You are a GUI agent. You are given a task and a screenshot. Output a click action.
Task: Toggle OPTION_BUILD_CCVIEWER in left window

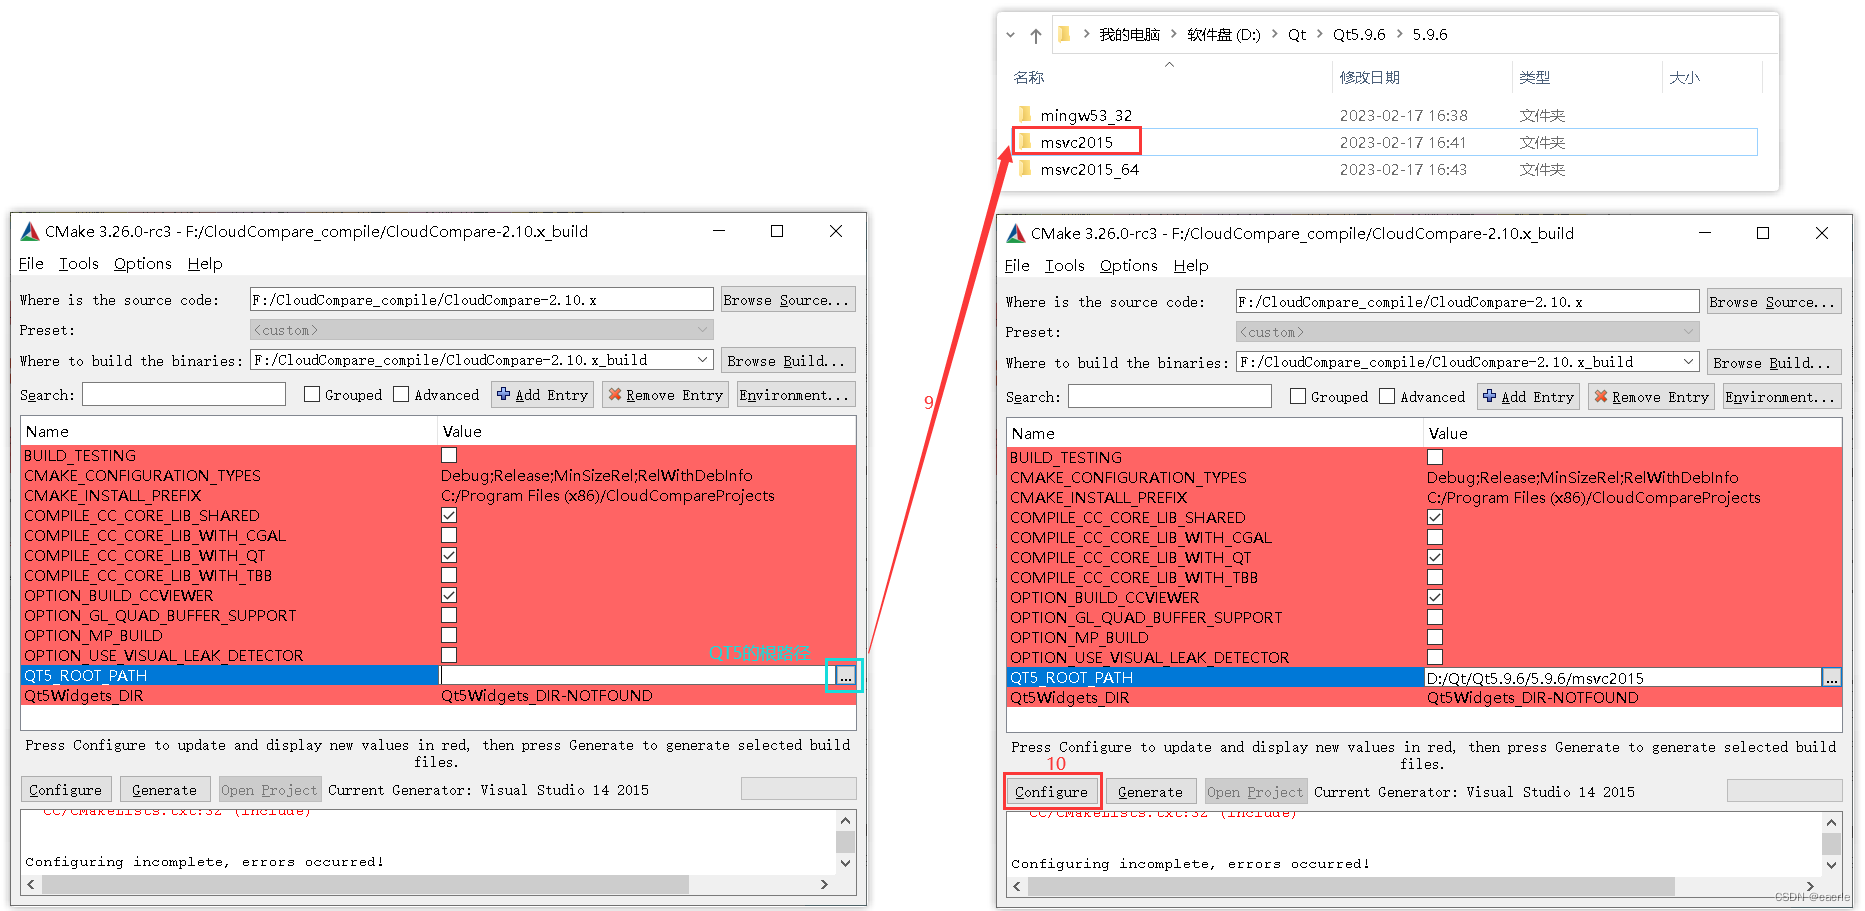click(449, 595)
